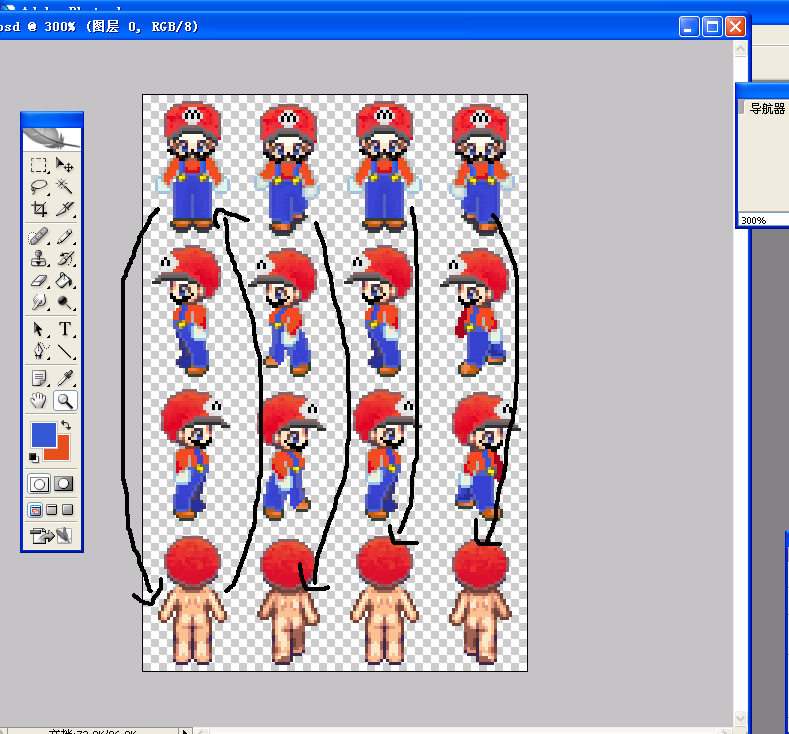Screen dimensions: 789x734
Task: Switch to Standard editing mode
Action: tap(39, 484)
